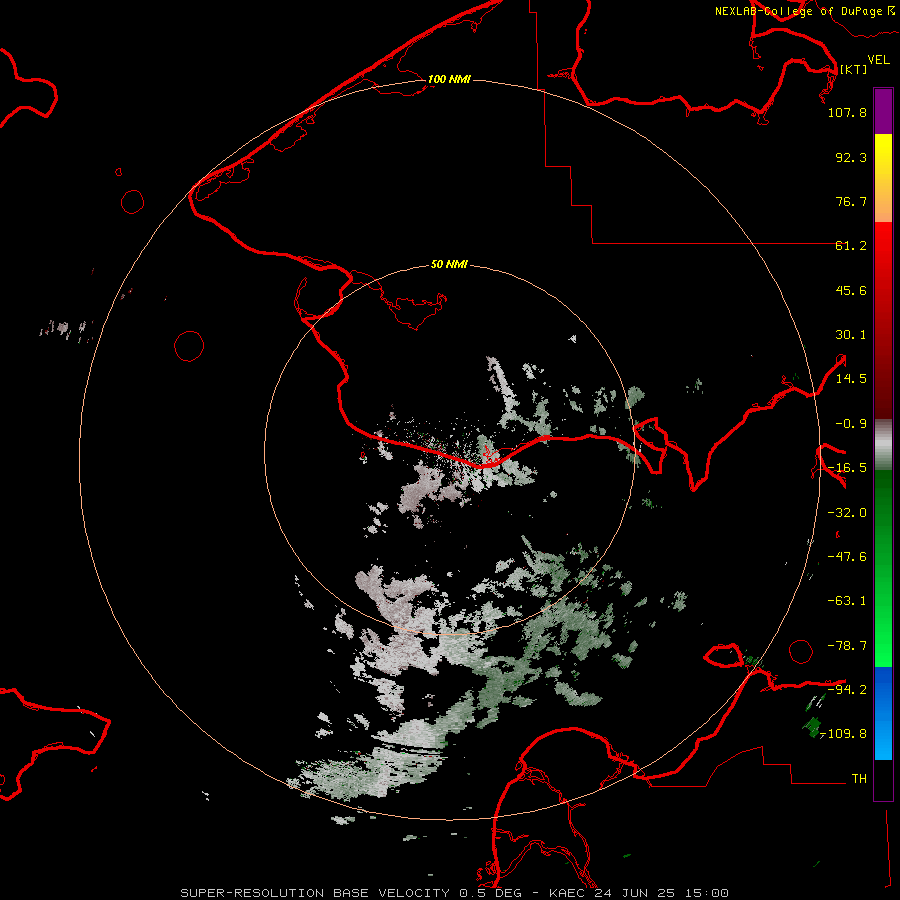Click the green segment of the velocity color bar
This screenshot has width=900, height=900.
click(883, 568)
